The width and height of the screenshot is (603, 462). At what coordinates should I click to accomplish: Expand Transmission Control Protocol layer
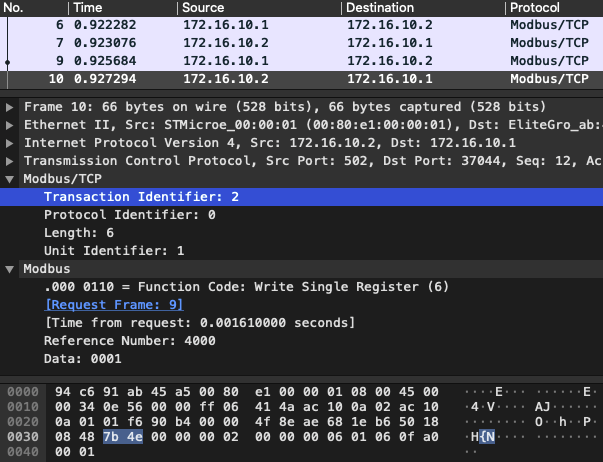point(10,161)
